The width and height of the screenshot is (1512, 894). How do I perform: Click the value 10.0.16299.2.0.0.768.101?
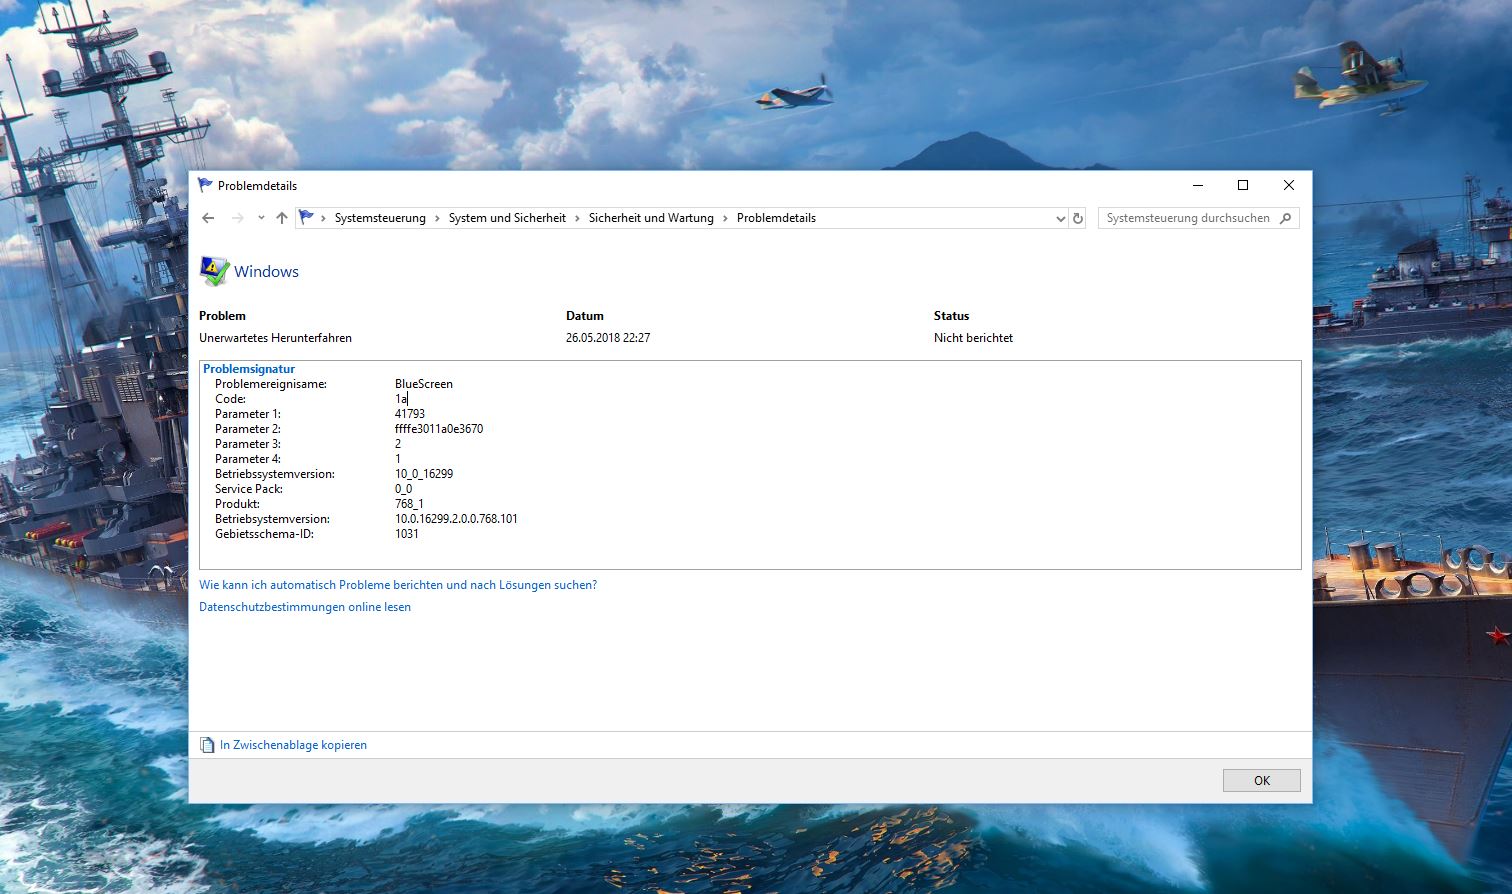click(x=456, y=519)
